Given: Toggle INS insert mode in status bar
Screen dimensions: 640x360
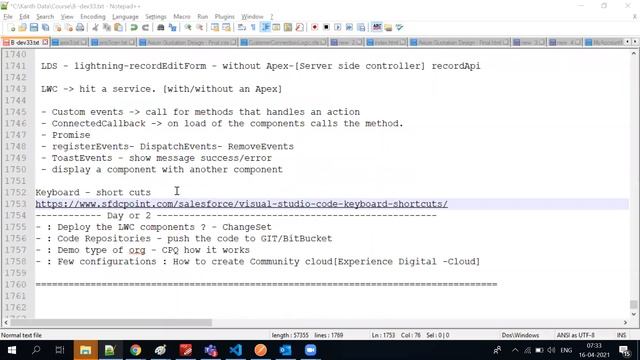Looking at the screenshot, I should [621, 335].
